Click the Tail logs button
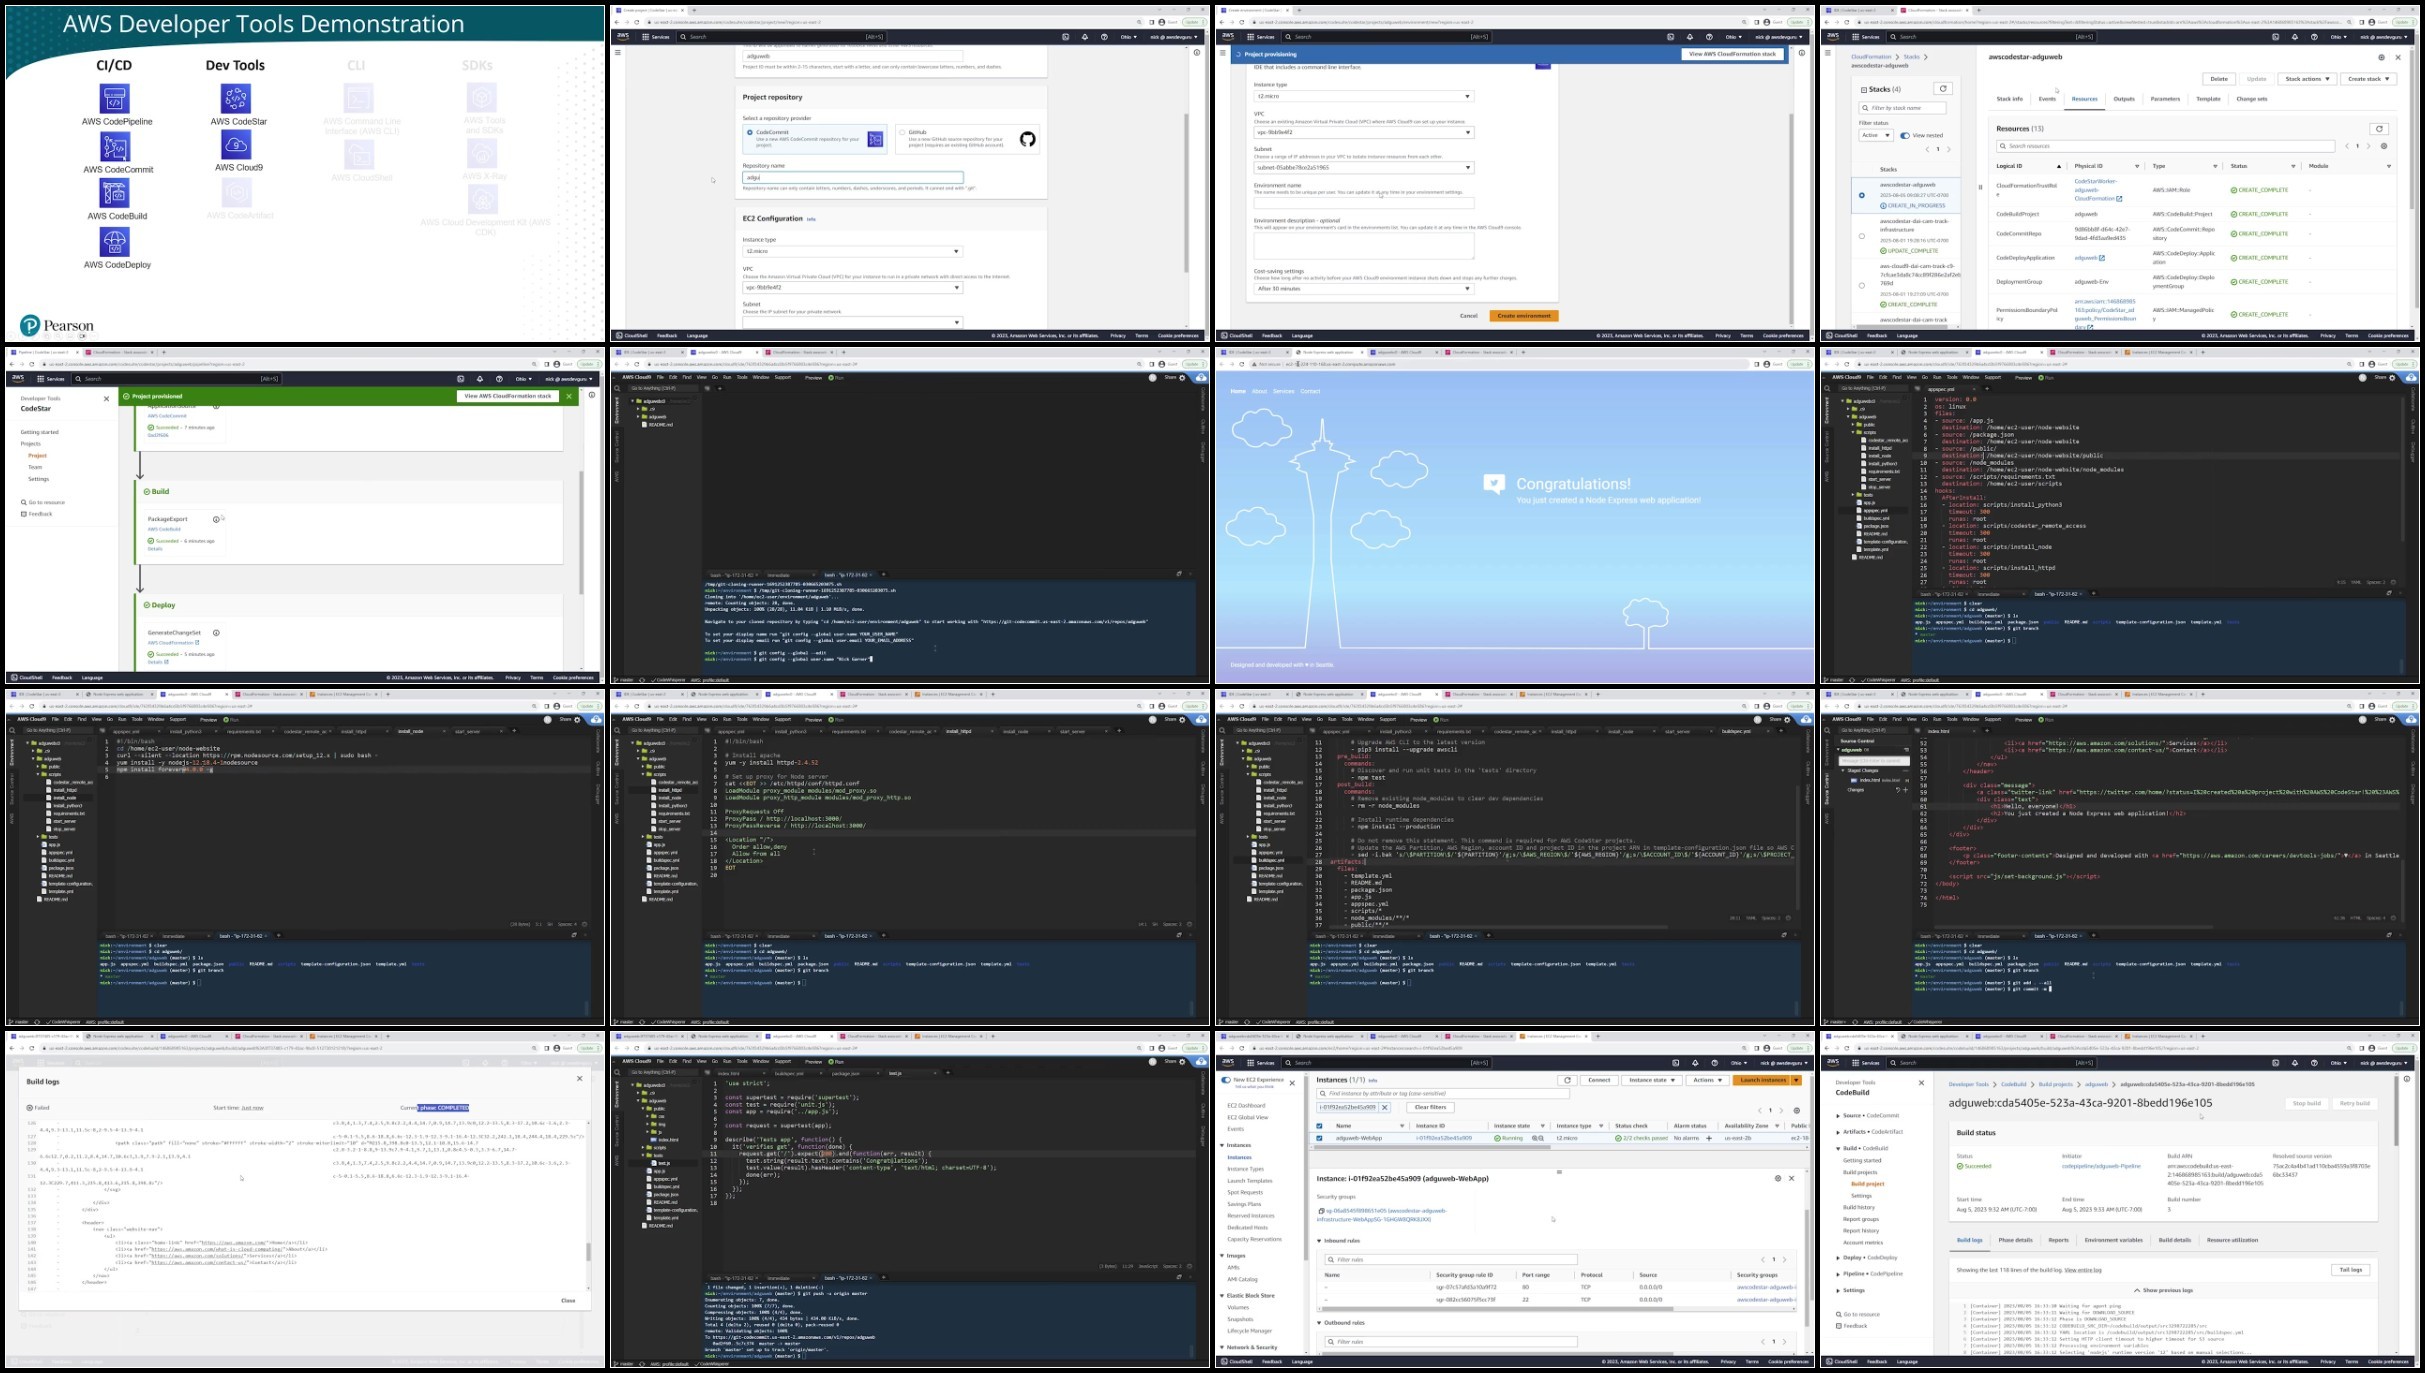Screen dimensions: 2425x1373 click(x=2350, y=1270)
